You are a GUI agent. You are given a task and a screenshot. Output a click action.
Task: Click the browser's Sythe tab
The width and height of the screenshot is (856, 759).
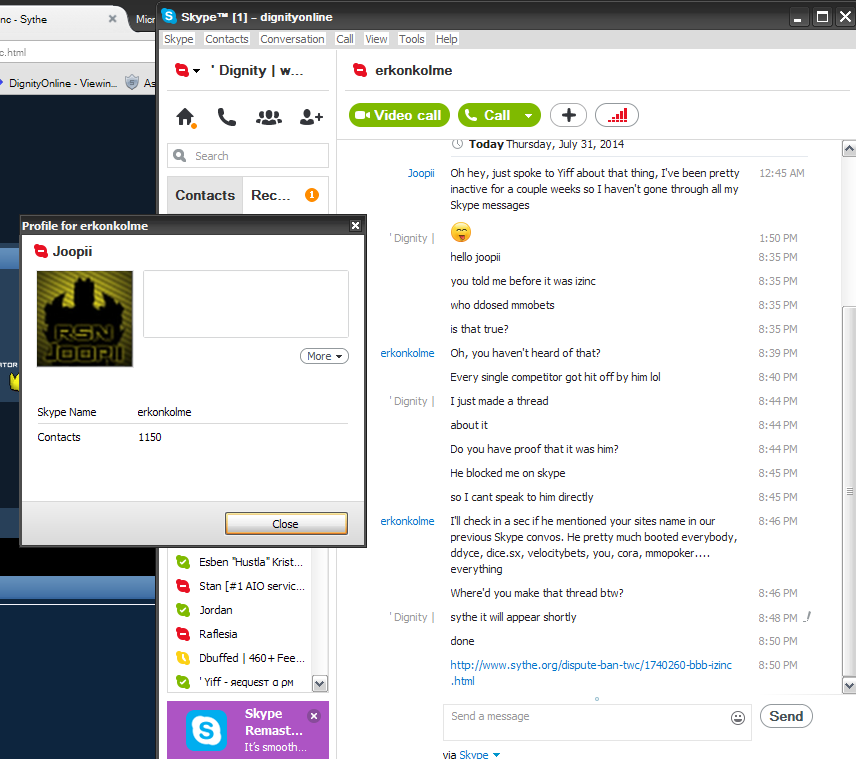[x=57, y=20]
